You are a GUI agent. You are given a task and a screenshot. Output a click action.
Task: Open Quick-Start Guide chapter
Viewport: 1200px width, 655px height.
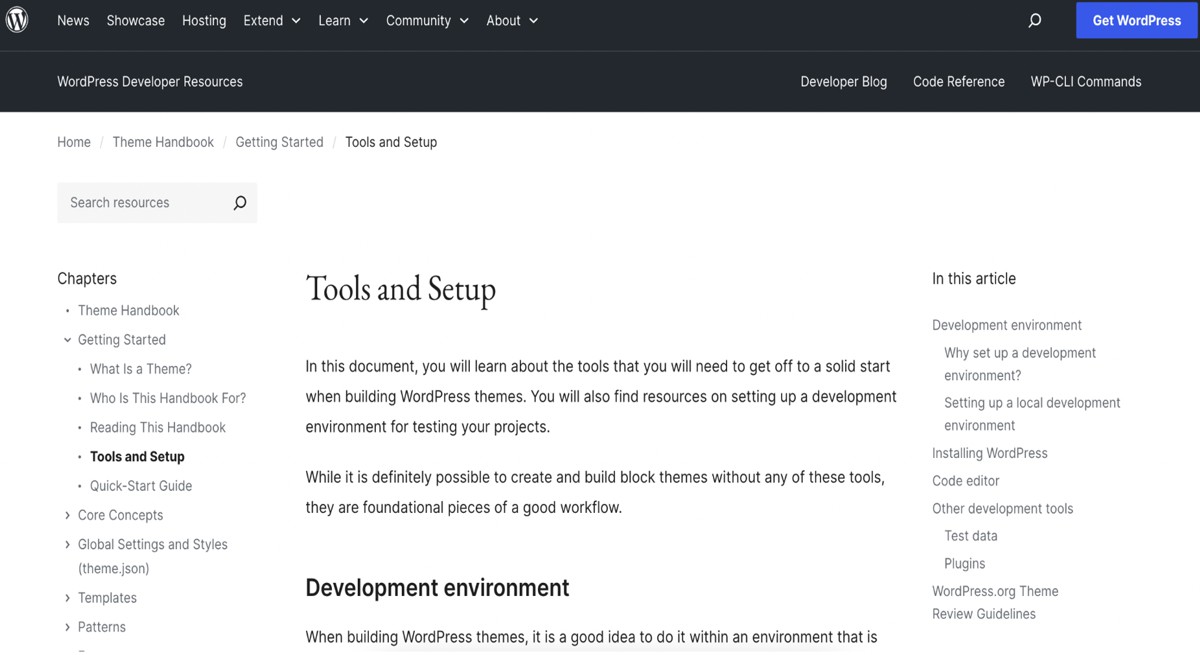pos(141,486)
